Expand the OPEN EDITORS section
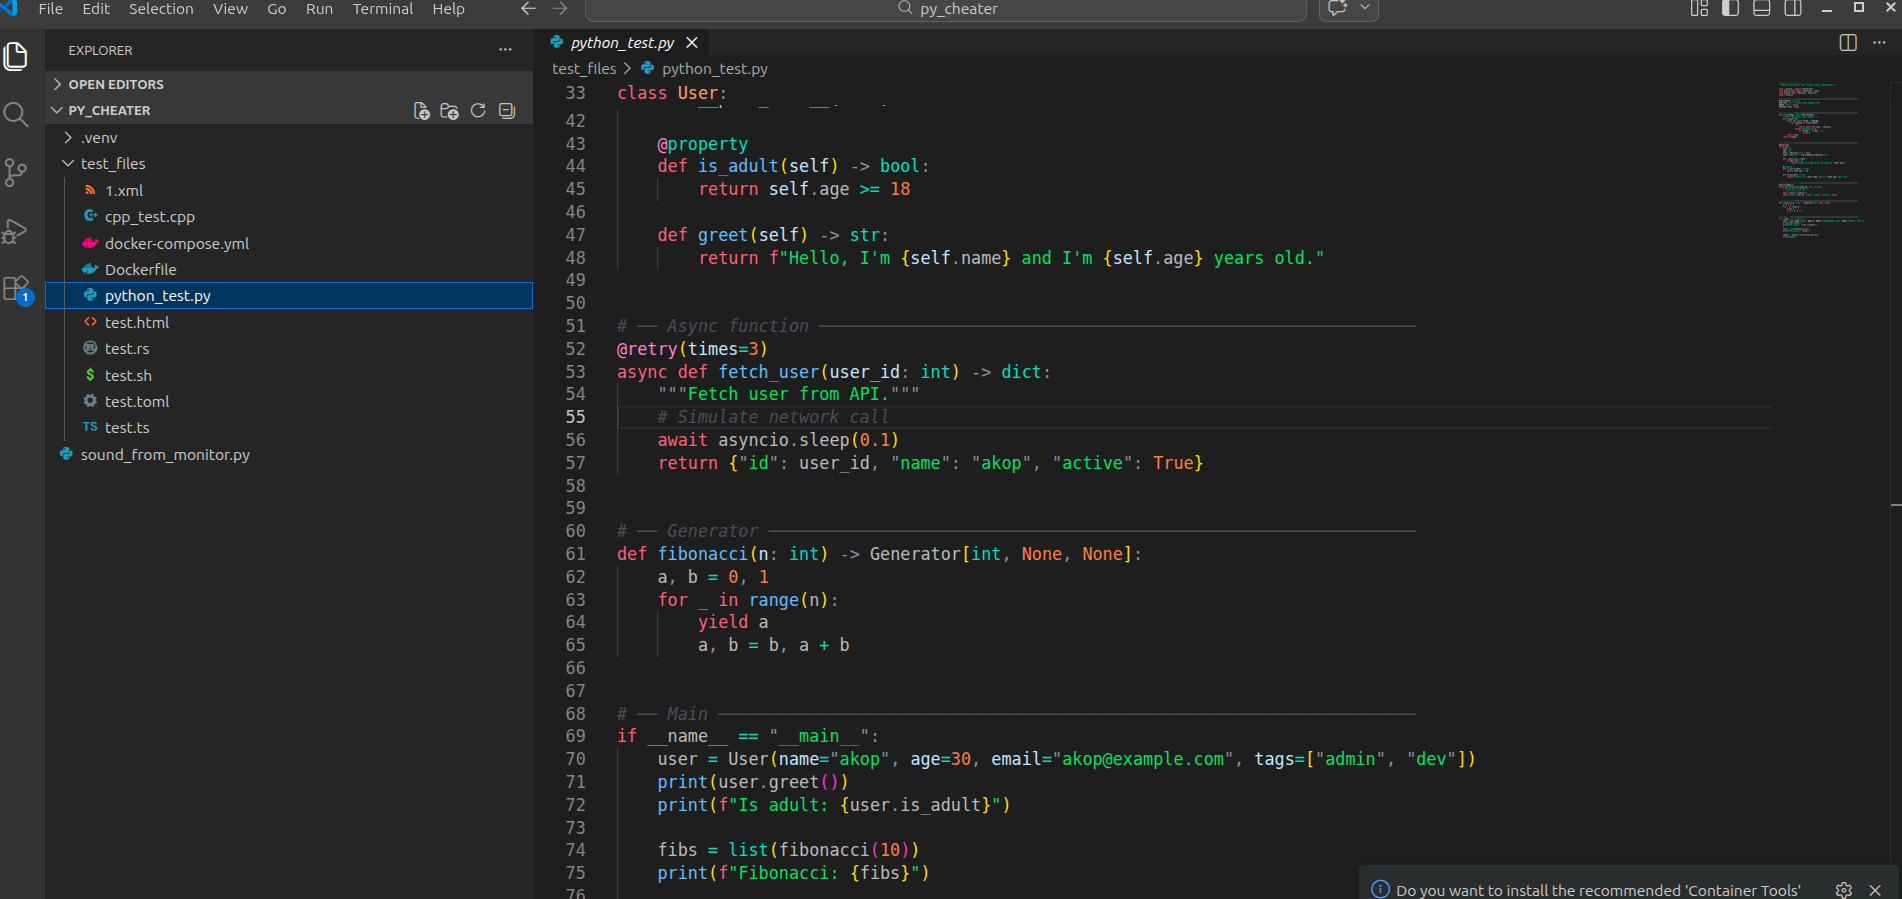Viewport: 1902px width, 899px height. click(289, 84)
